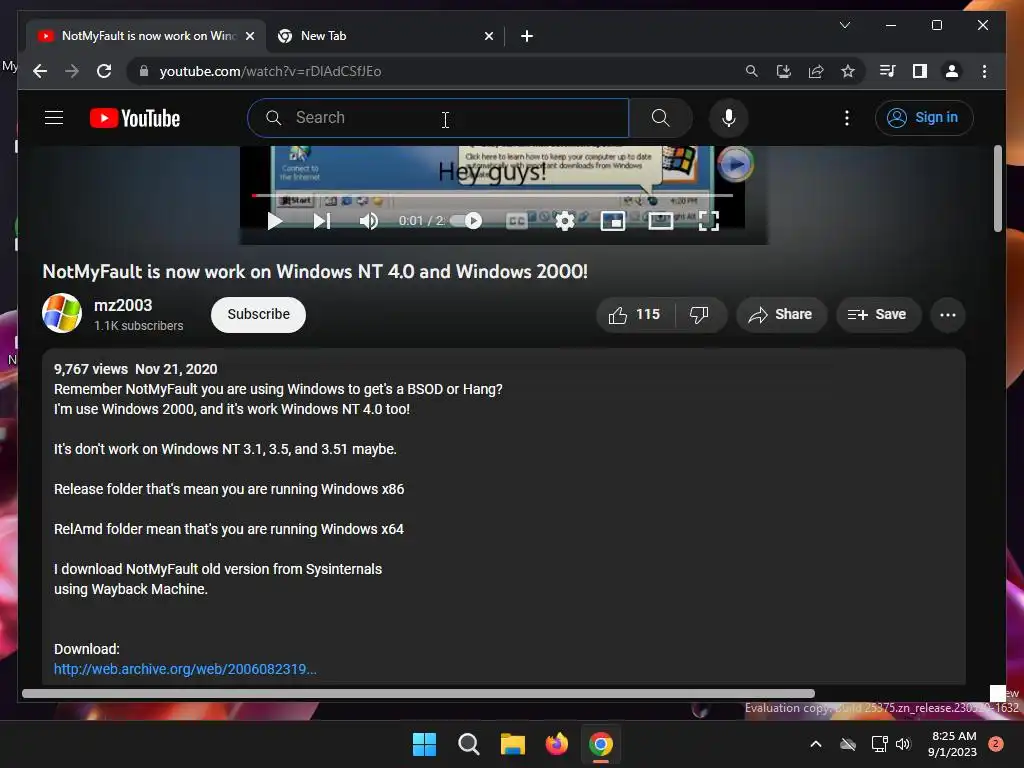Open the mz2003 channel avatar
Screen dimensions: 1024x768
[x=62, y=313]
